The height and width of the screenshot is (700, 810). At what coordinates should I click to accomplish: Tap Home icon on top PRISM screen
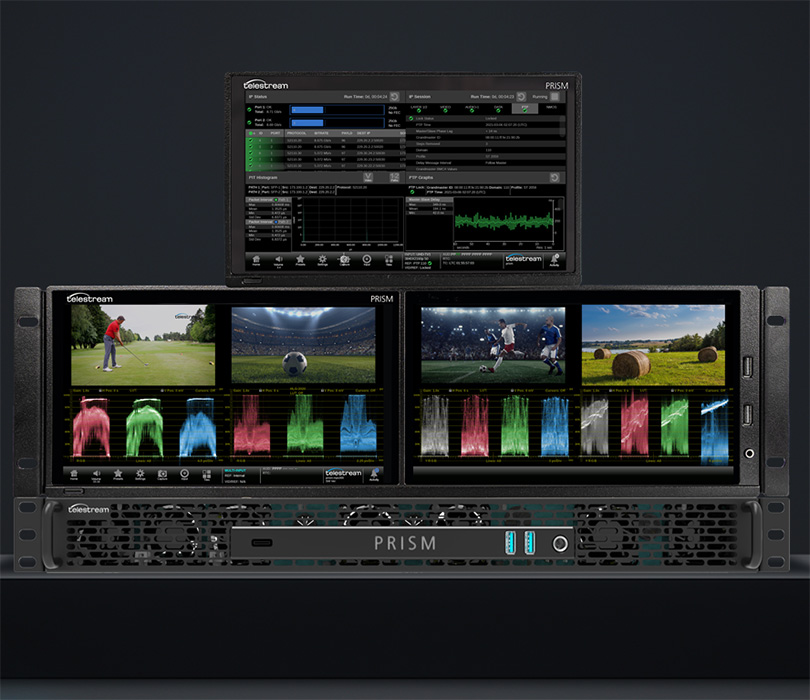point(256,261)
